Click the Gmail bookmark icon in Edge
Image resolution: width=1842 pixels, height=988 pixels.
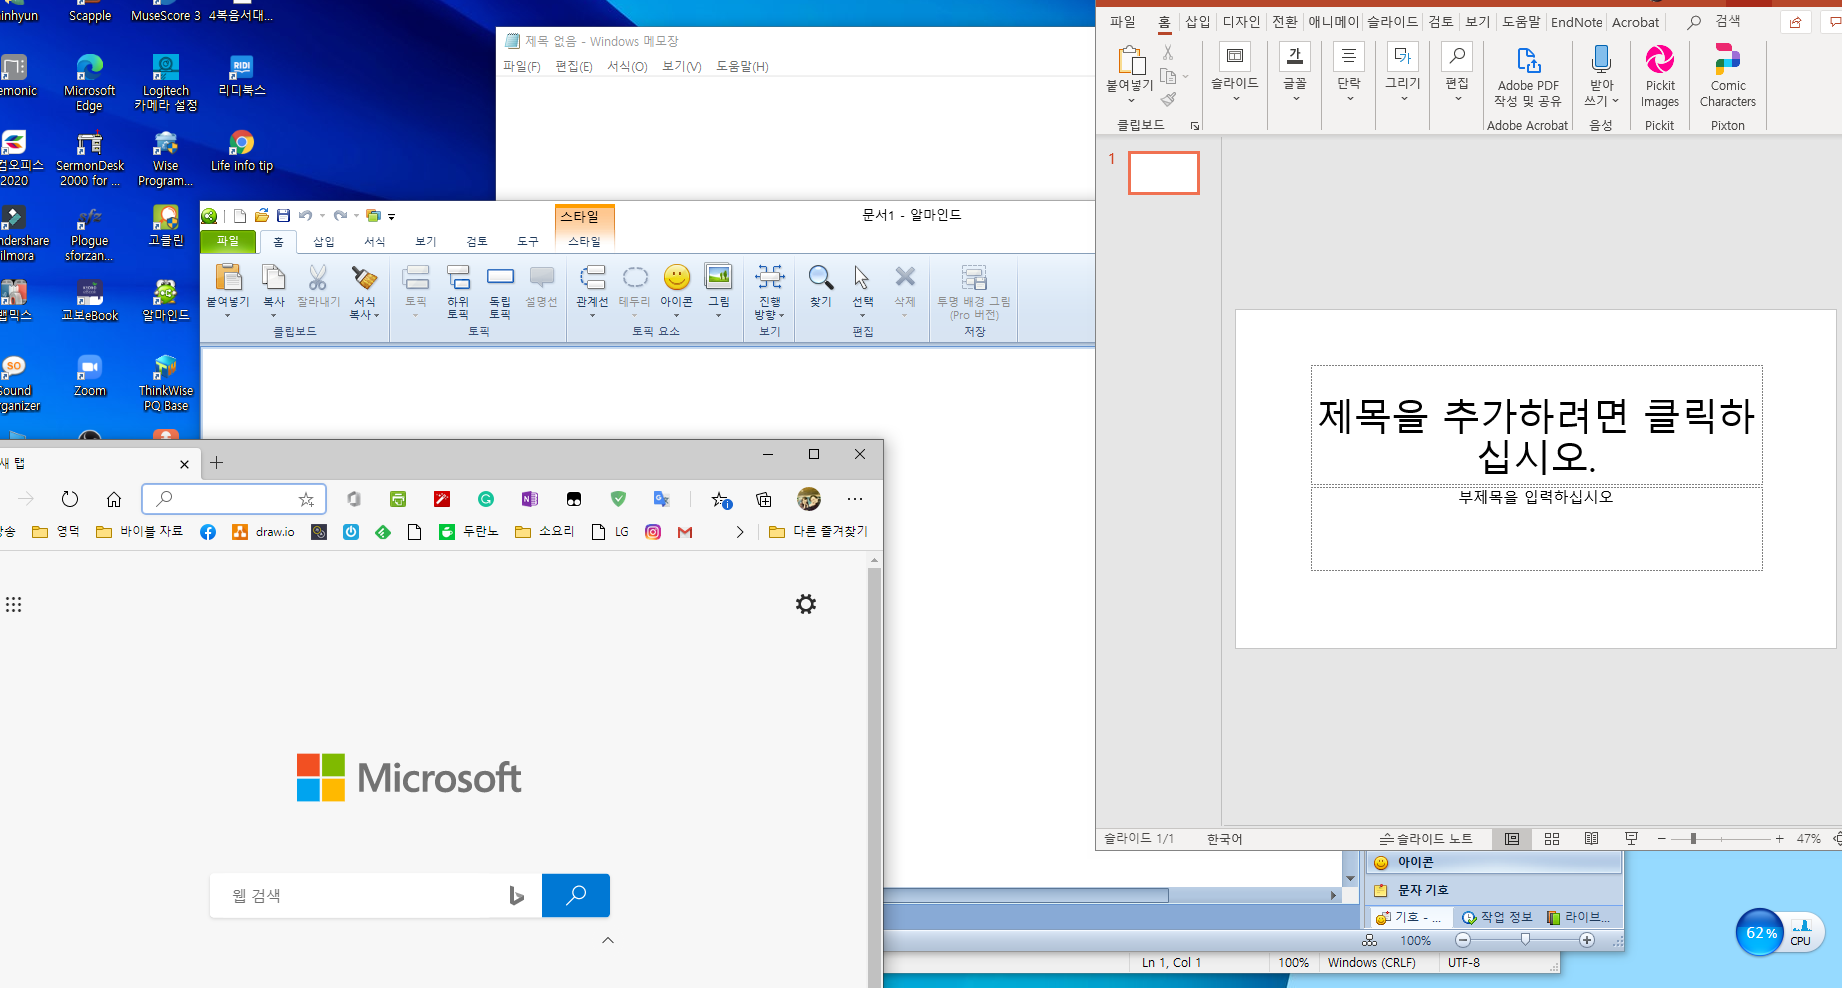[x=685, y=532]
